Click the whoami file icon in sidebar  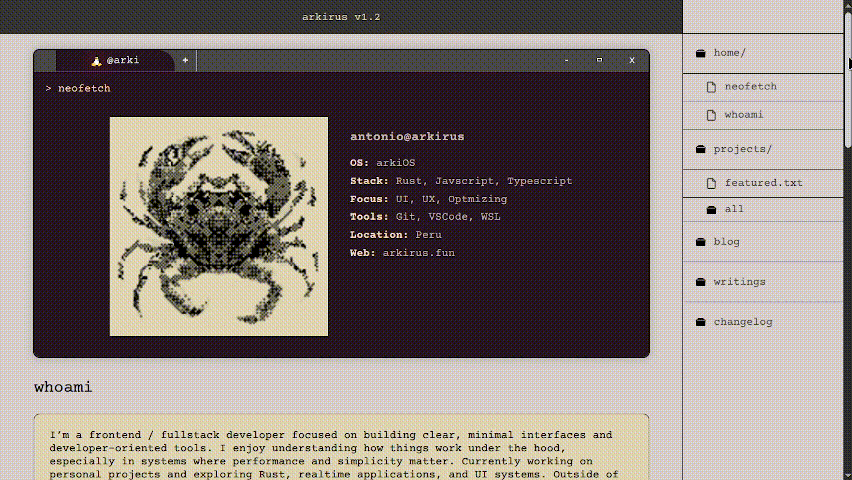click(712, 115)
